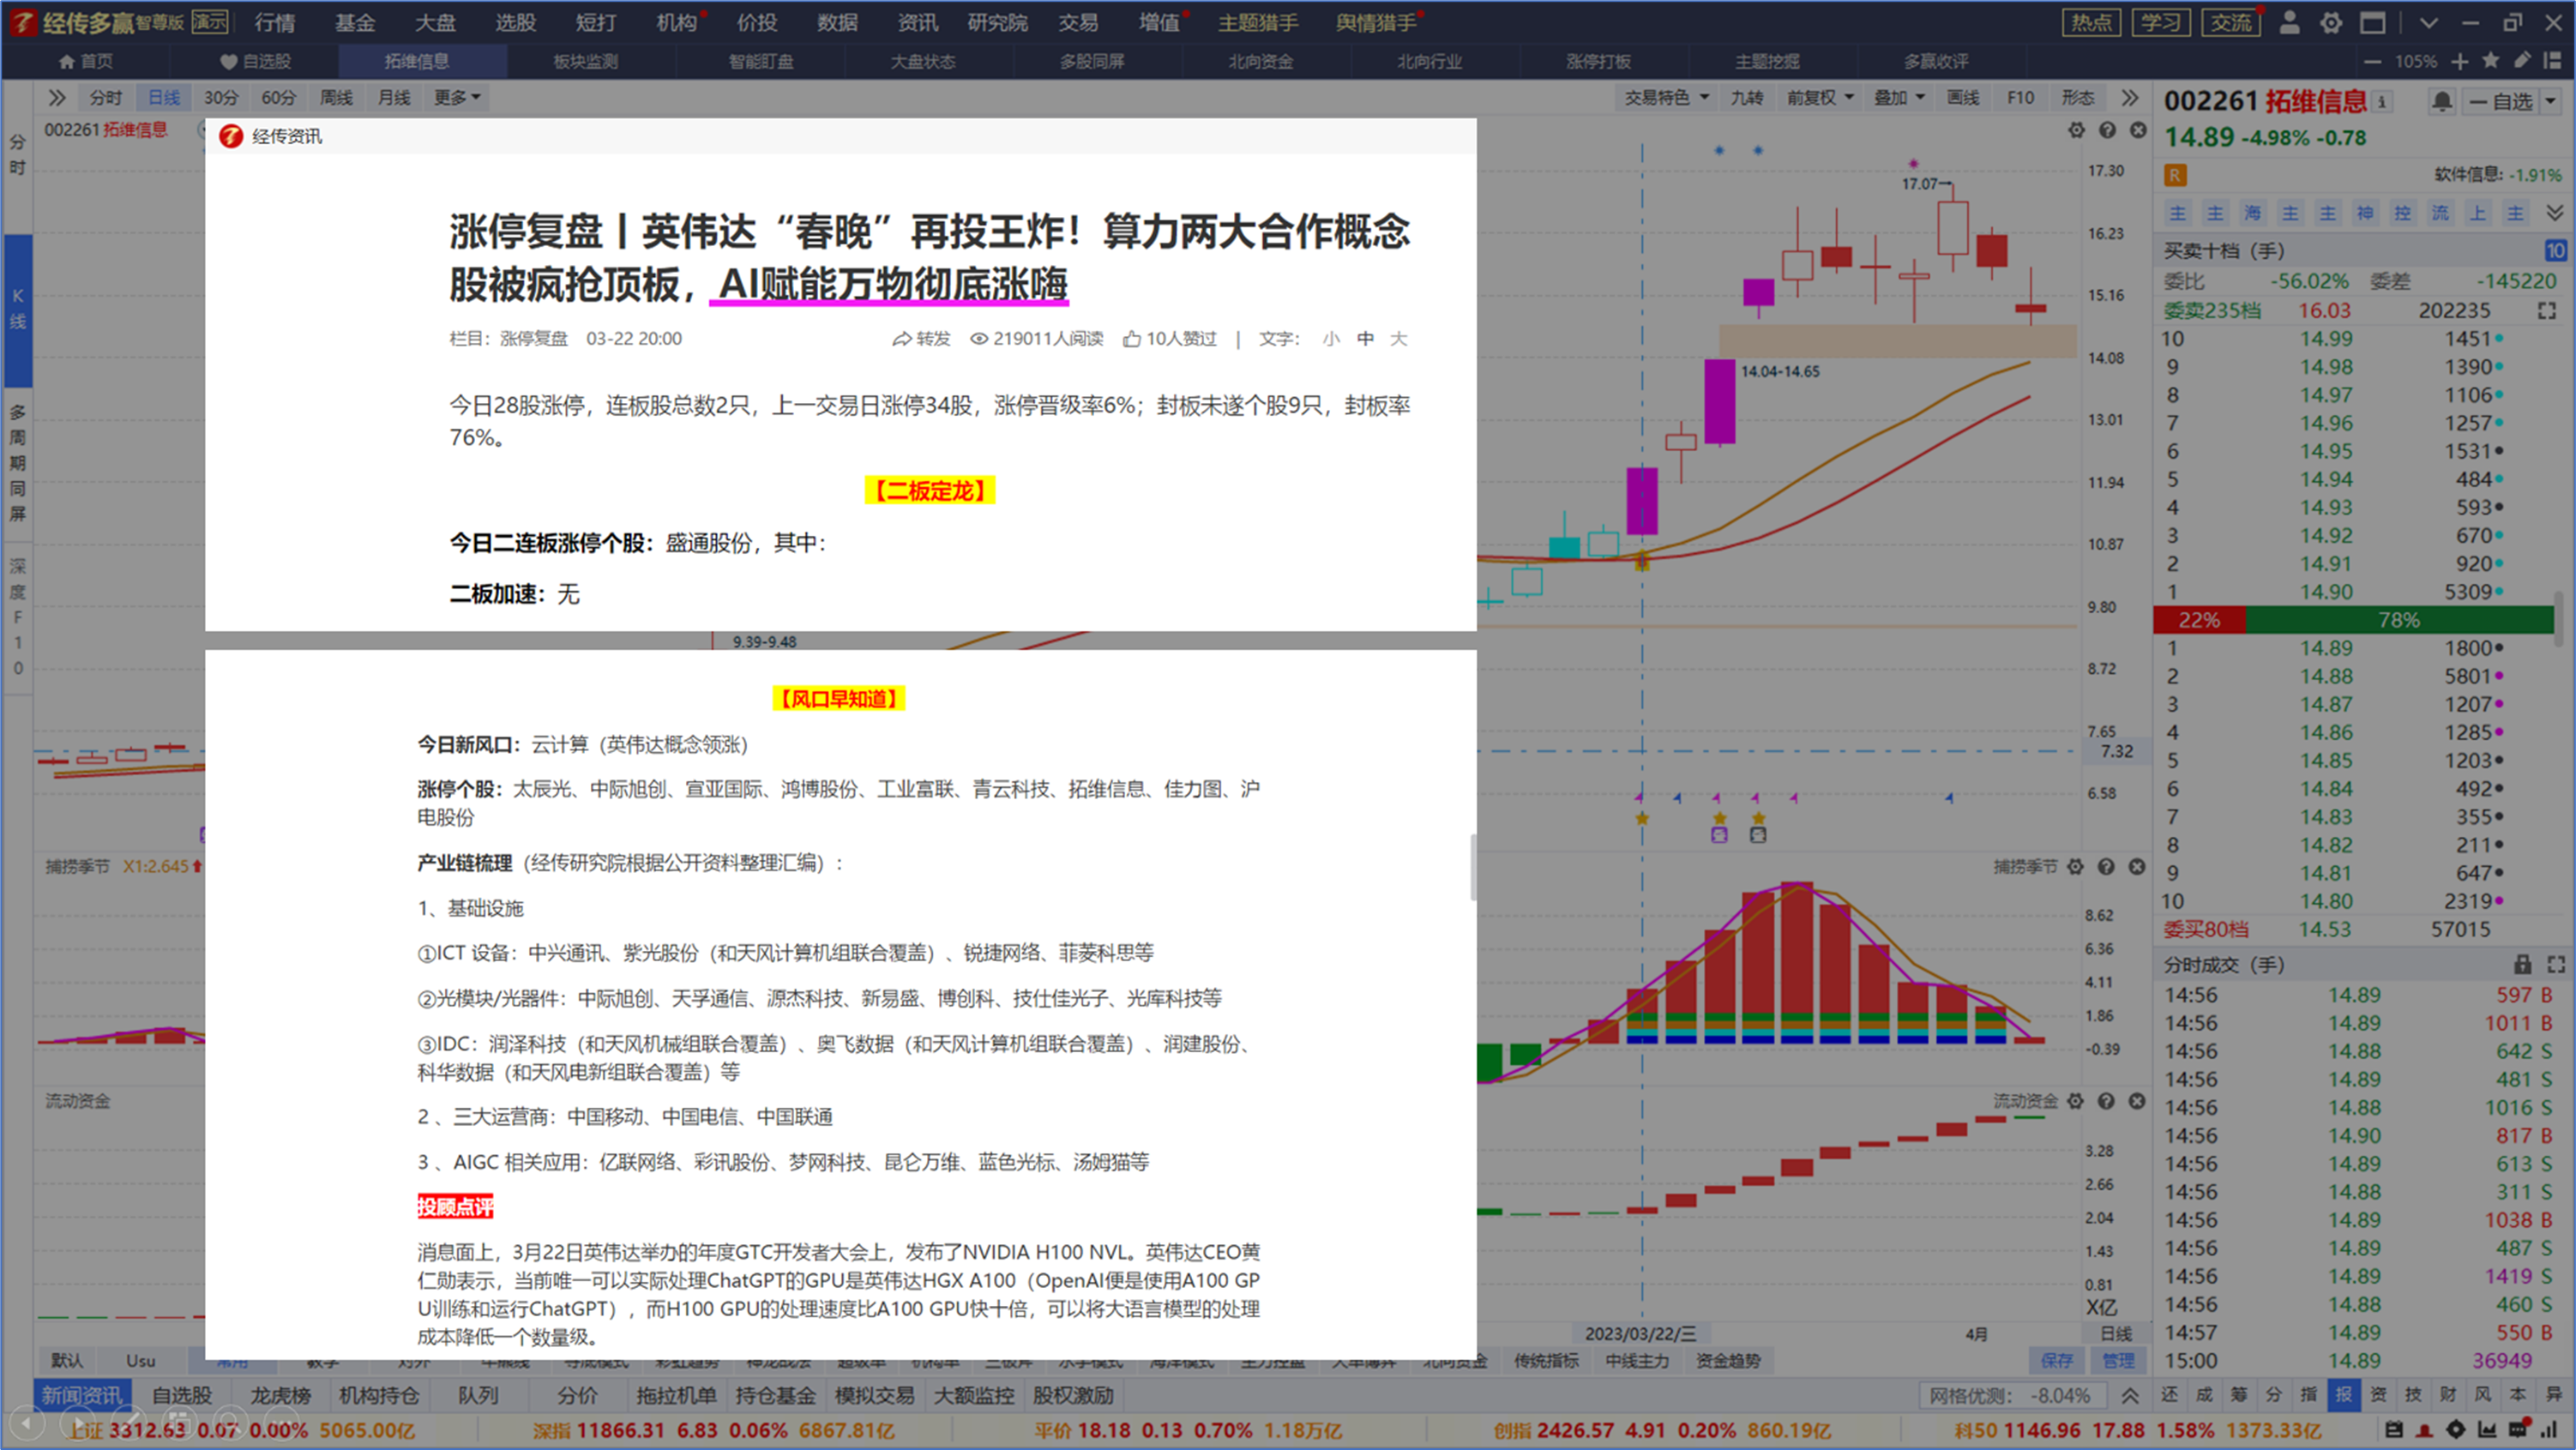The height and width of the screenshot is (1450, 2576).
Task: Click the article window vertical scrollbar handle
Action: point(1473,867)
